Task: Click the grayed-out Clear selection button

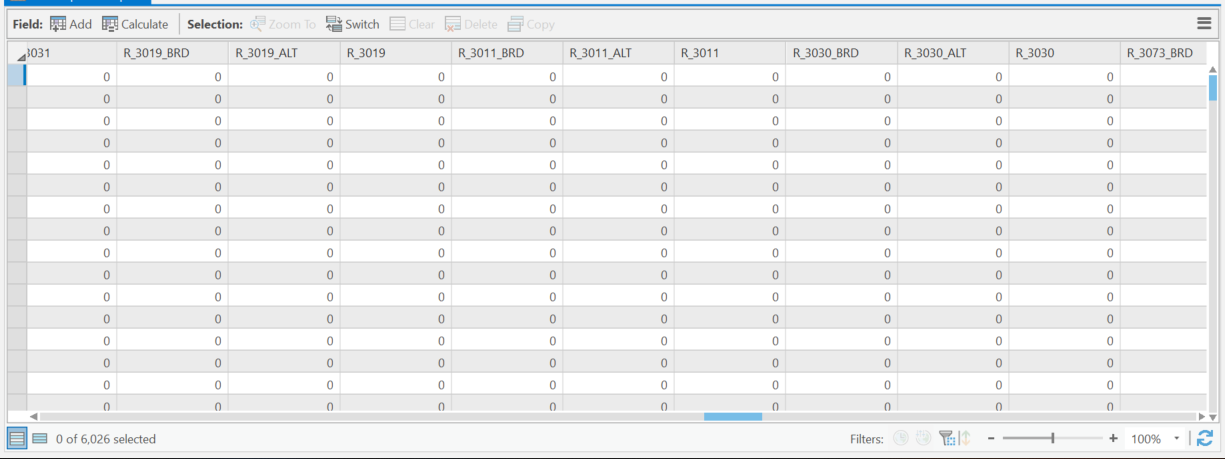Action: click(412, 24)
